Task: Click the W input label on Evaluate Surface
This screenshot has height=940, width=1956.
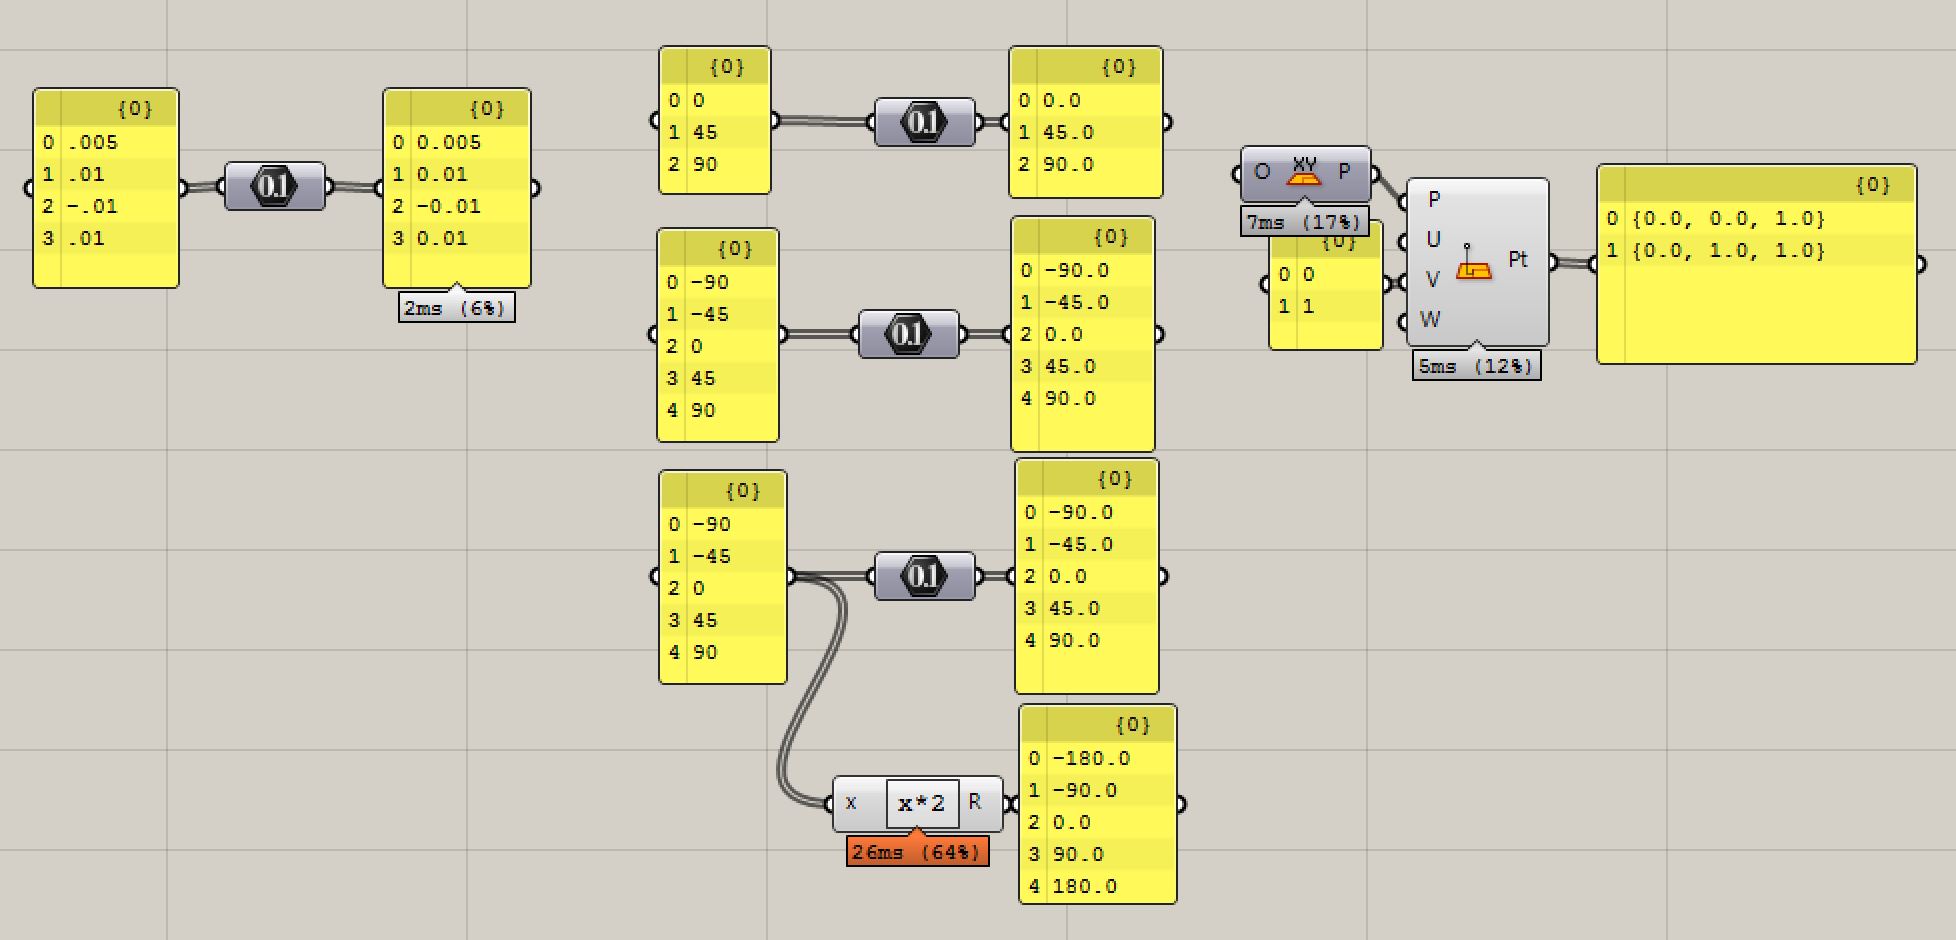Action: pyautogui.click(x=1430, y=320)
